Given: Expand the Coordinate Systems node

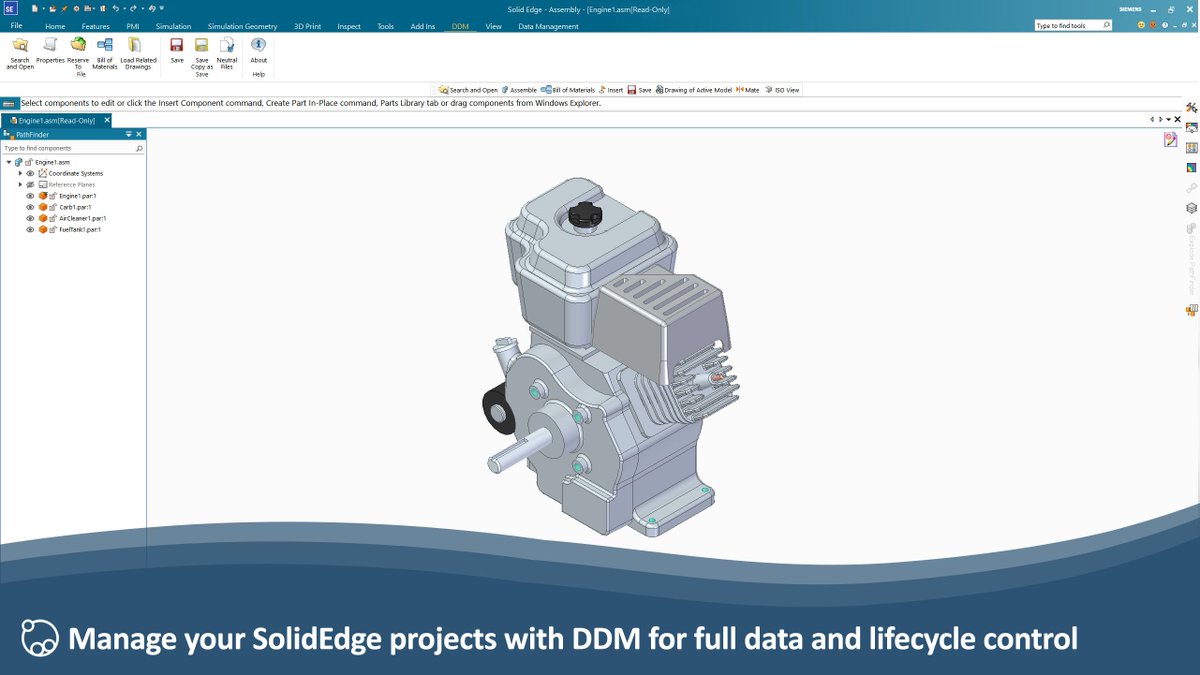Looking at the screenshot, I should pos(20,173).
